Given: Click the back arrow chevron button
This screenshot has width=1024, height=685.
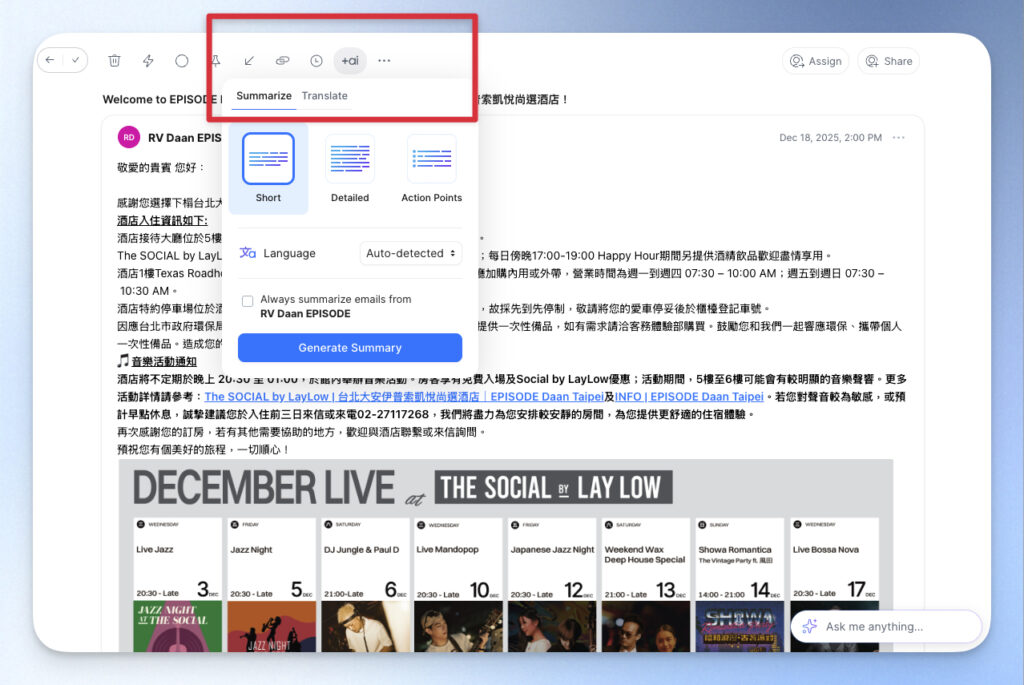Looking at the screenshot, I should click(51, 60).
